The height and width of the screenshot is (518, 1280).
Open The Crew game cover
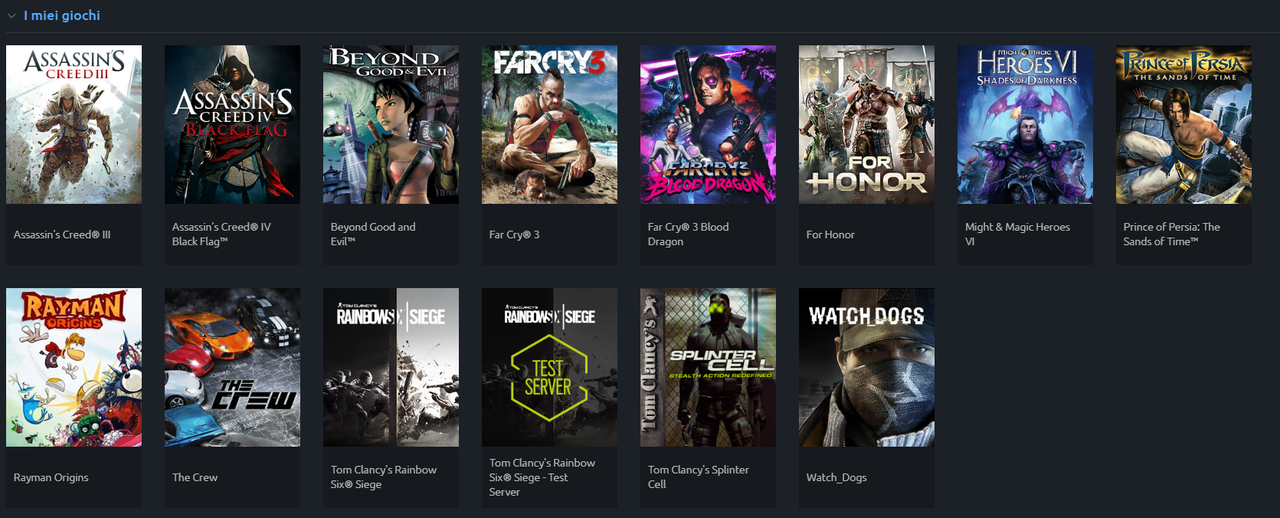[233, 368]
